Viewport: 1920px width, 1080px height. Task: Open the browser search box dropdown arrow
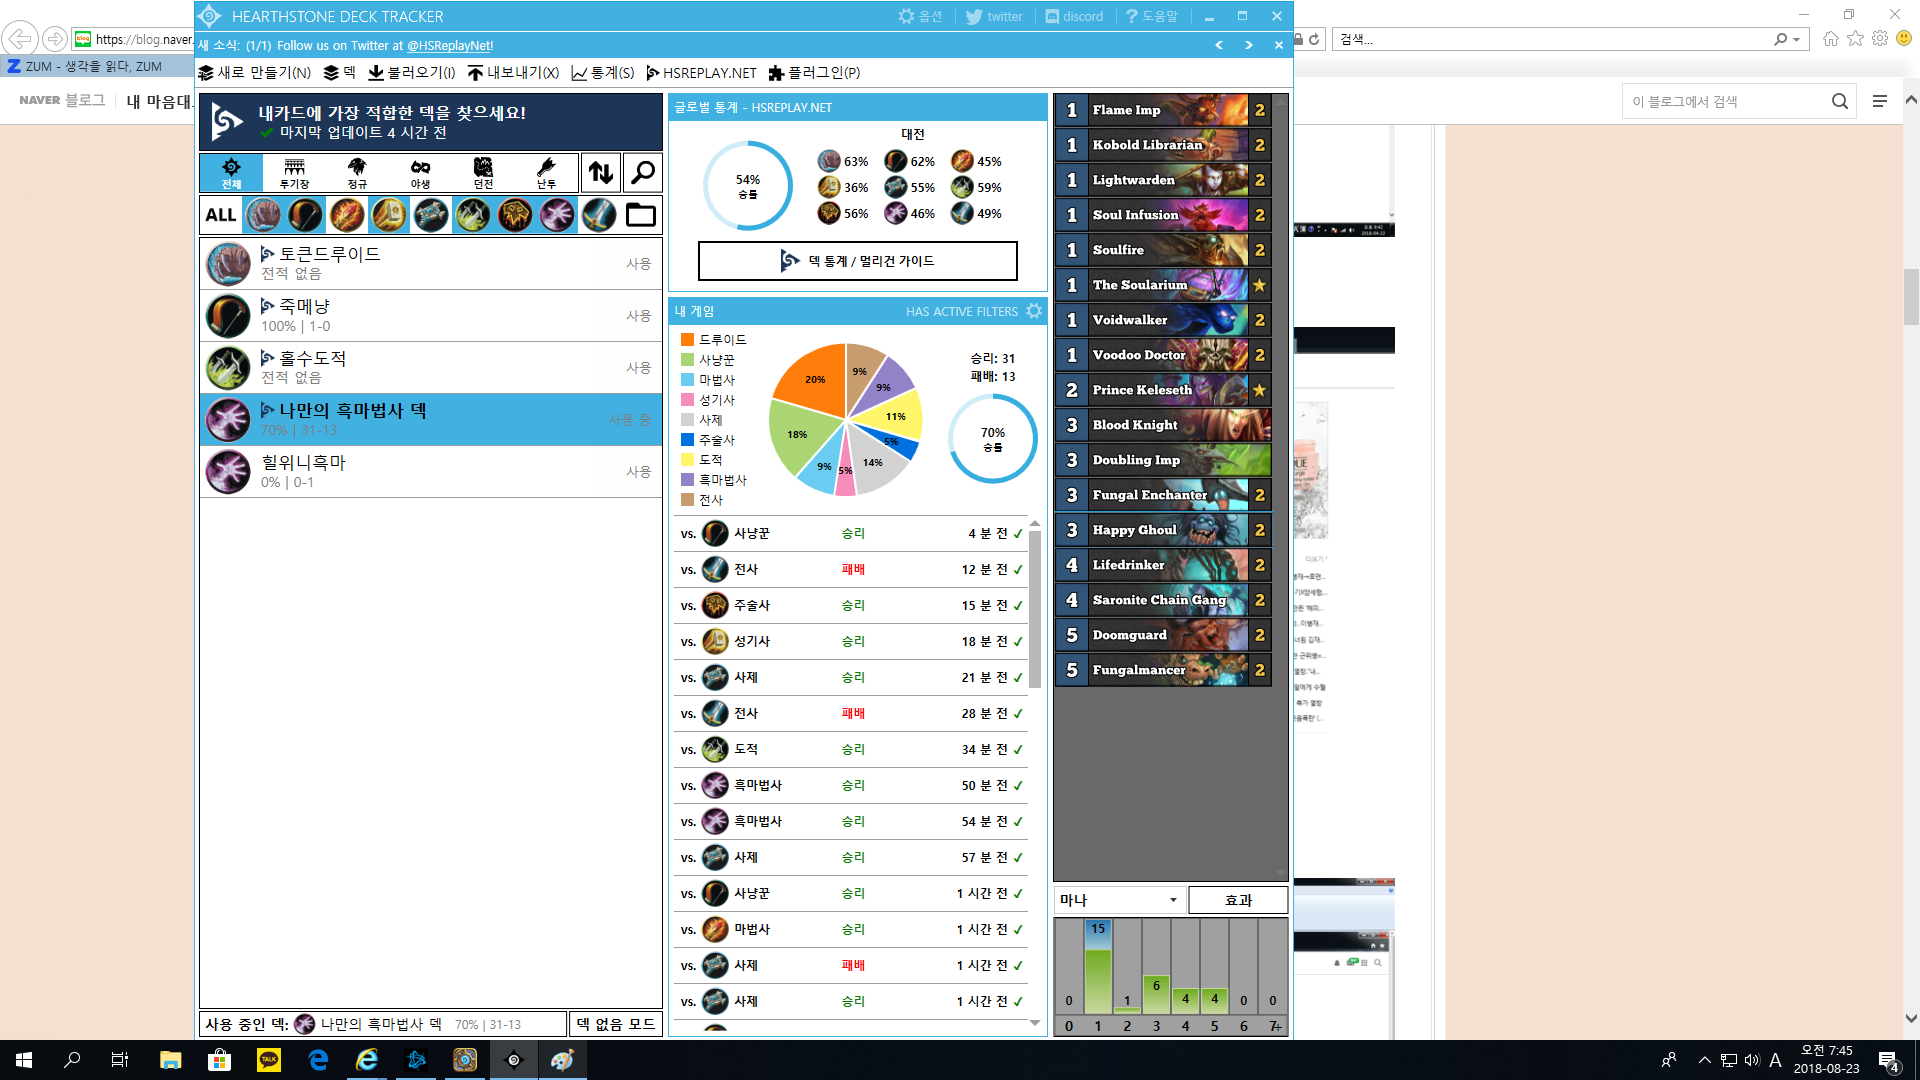click(x=1797, y=39)
